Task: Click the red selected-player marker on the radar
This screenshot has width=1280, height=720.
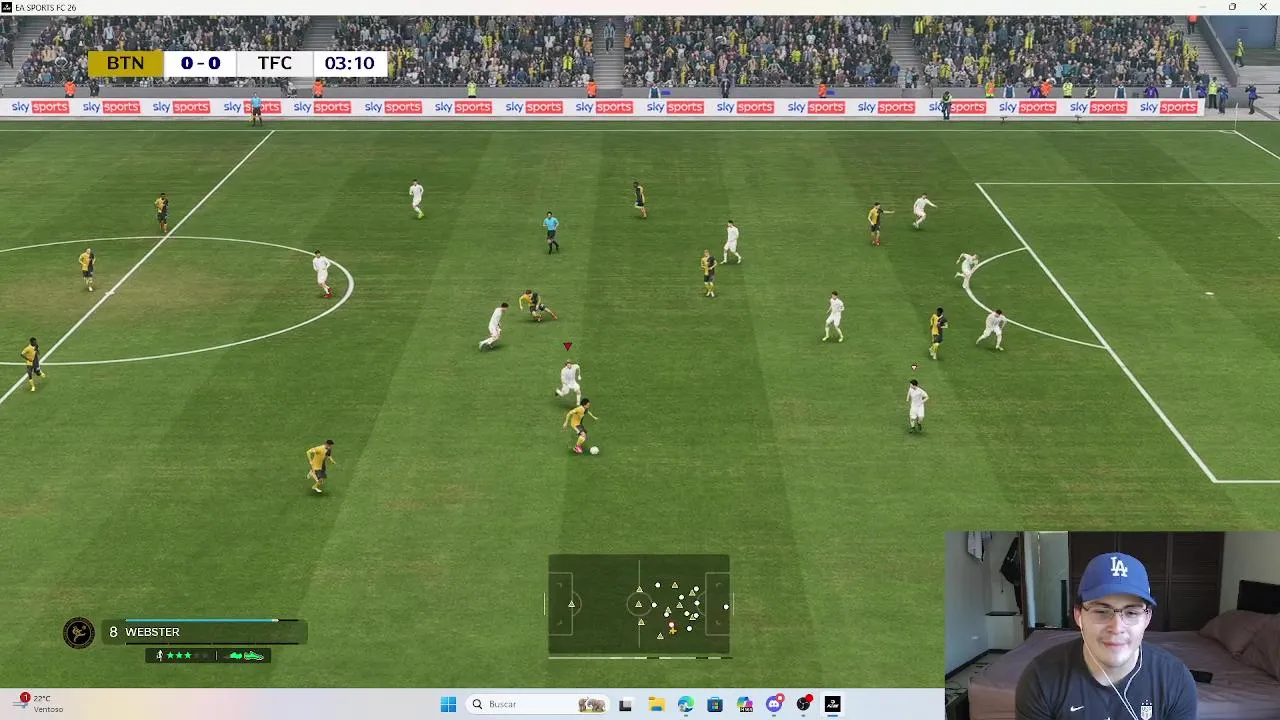Action: click(672, 625)
